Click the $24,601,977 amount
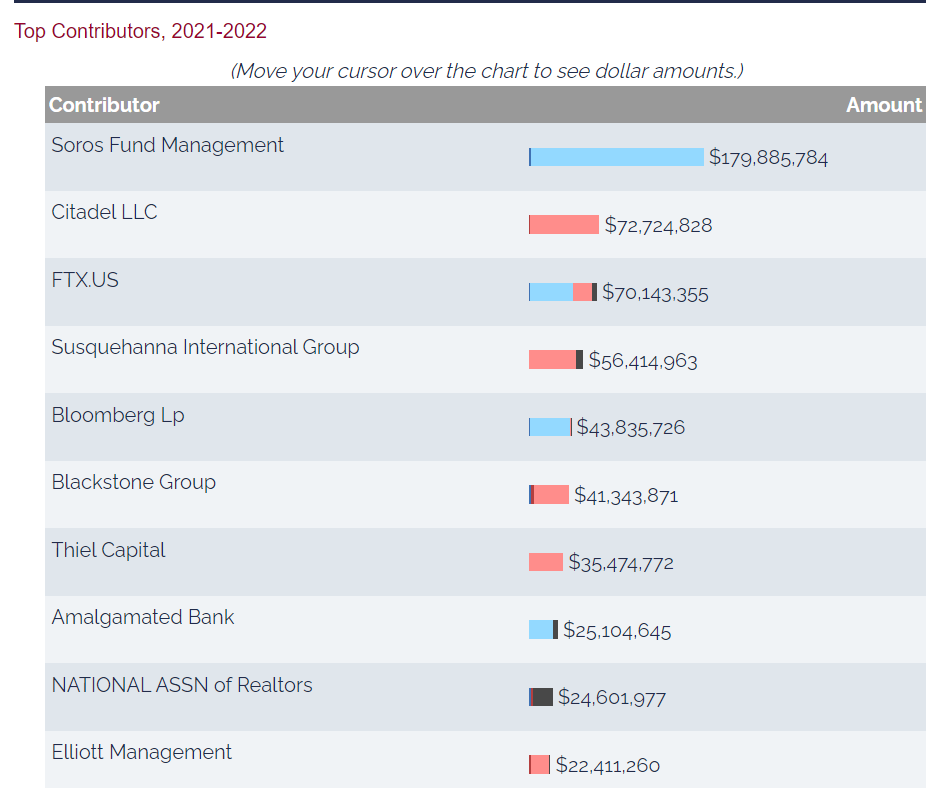The height and width of the screenshot is (788, 945). (x=612, y=698)
